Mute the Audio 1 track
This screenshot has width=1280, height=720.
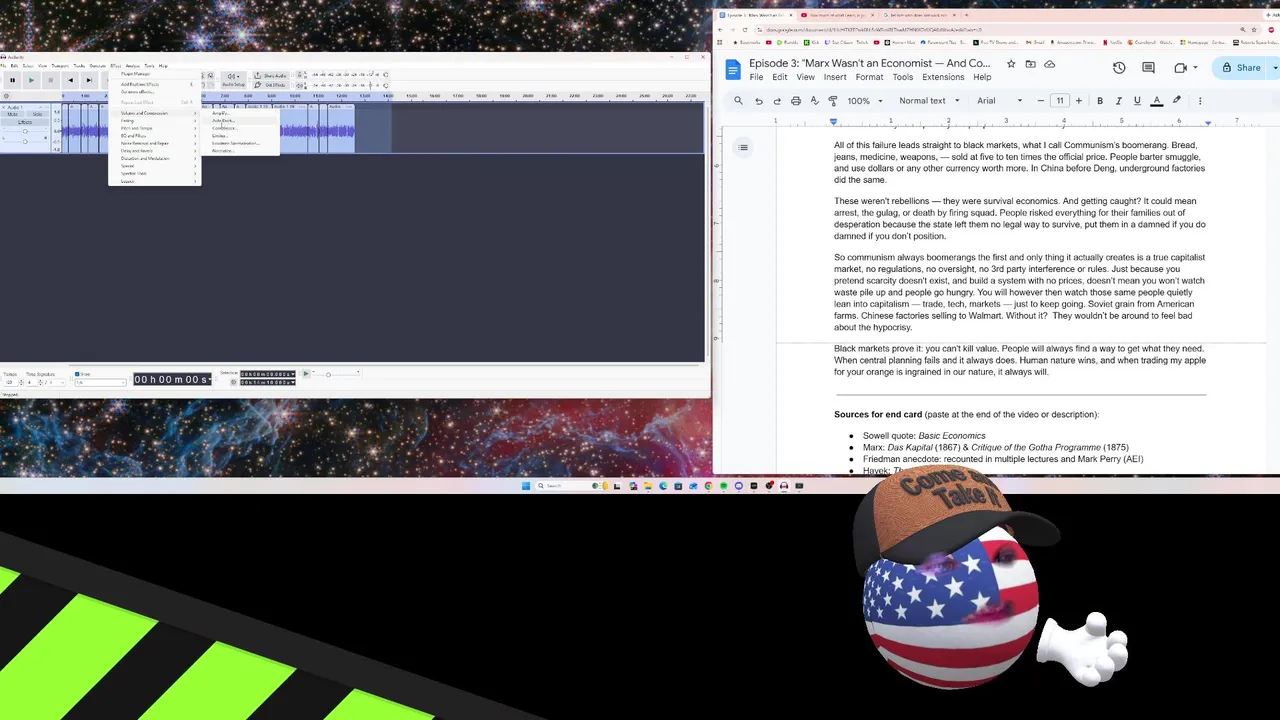pos(13,114)
